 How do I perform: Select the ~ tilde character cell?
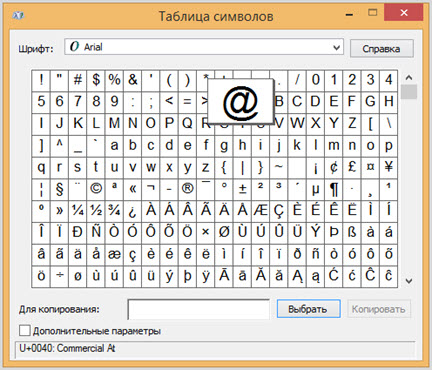[279, 167]
